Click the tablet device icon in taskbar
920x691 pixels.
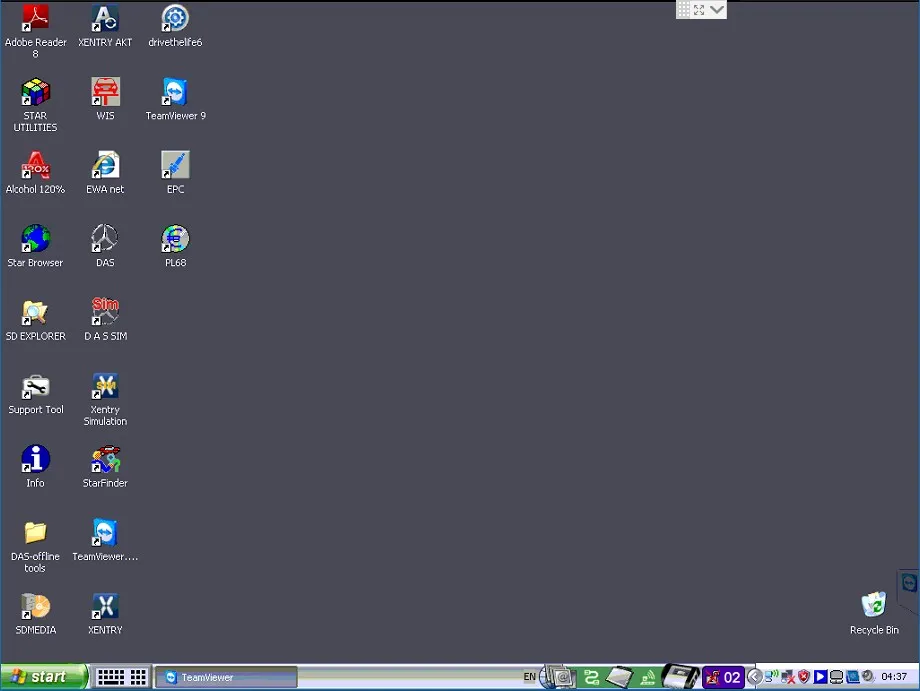point(619,678)
